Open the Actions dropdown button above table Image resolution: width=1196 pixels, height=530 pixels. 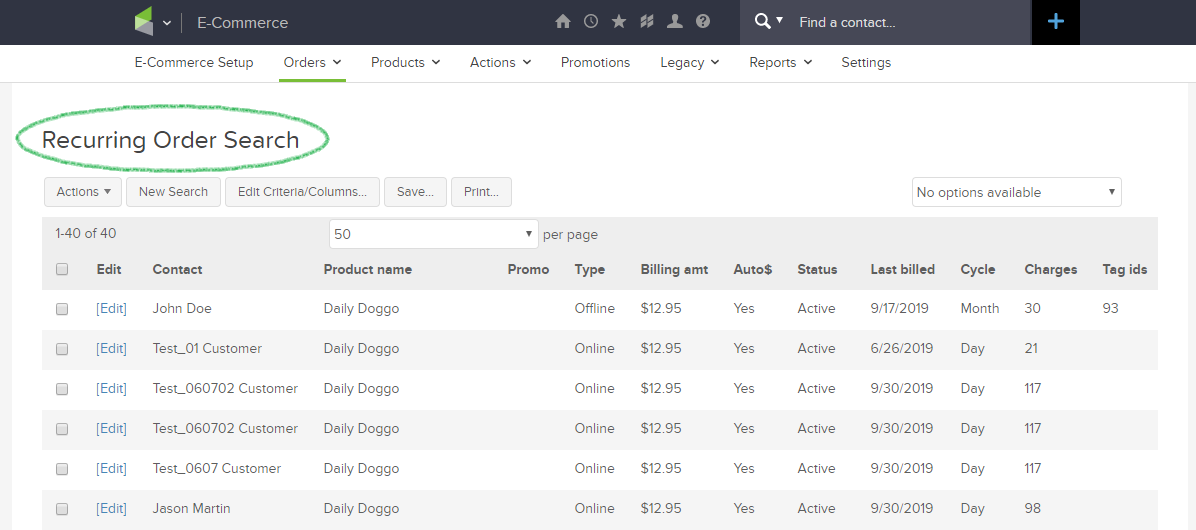click(x=83, y=192)
